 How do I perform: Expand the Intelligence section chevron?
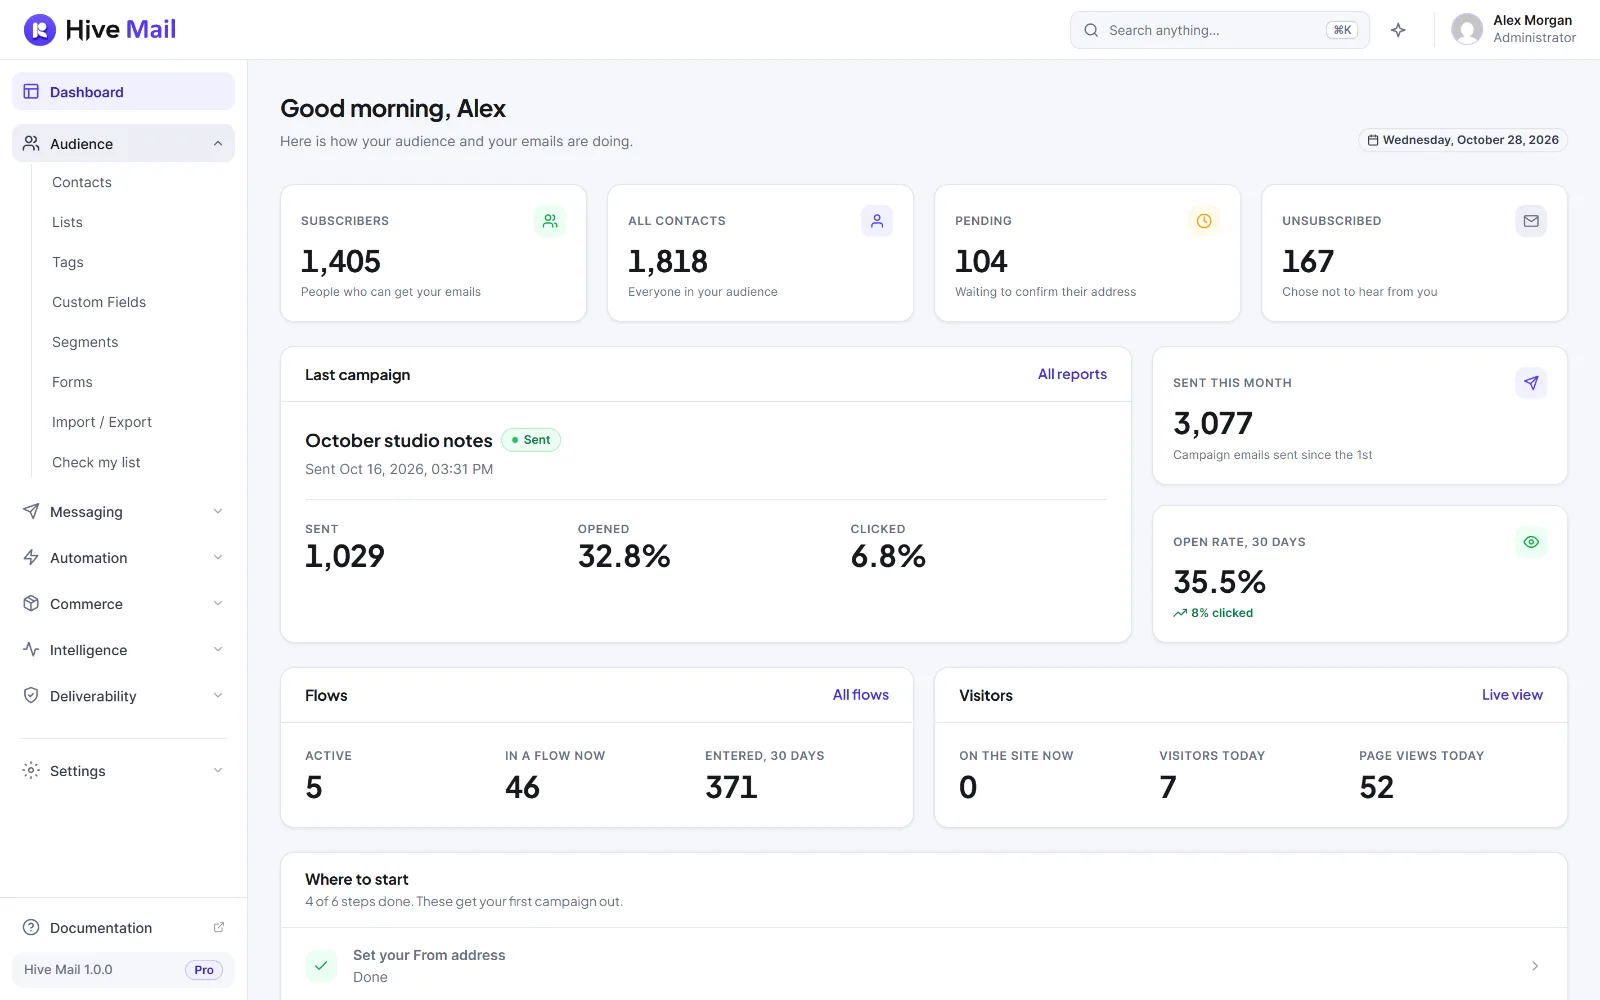point(218,649)
